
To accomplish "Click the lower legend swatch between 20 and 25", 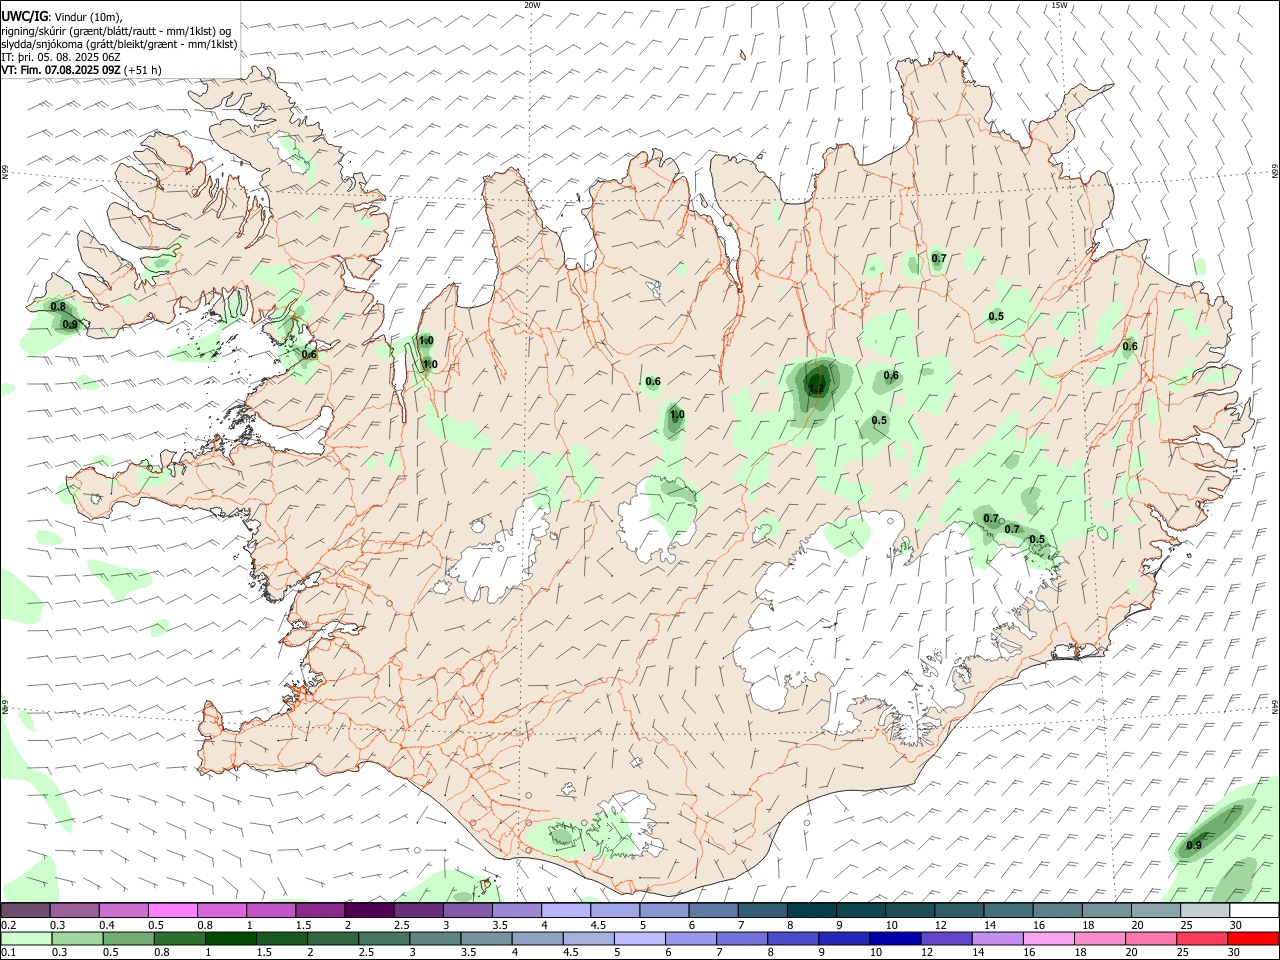I will point(1151,939).
